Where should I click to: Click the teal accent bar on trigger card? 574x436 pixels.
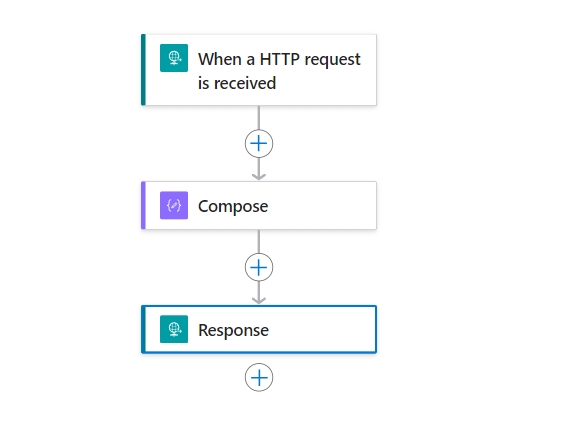[x=144, y=70]
